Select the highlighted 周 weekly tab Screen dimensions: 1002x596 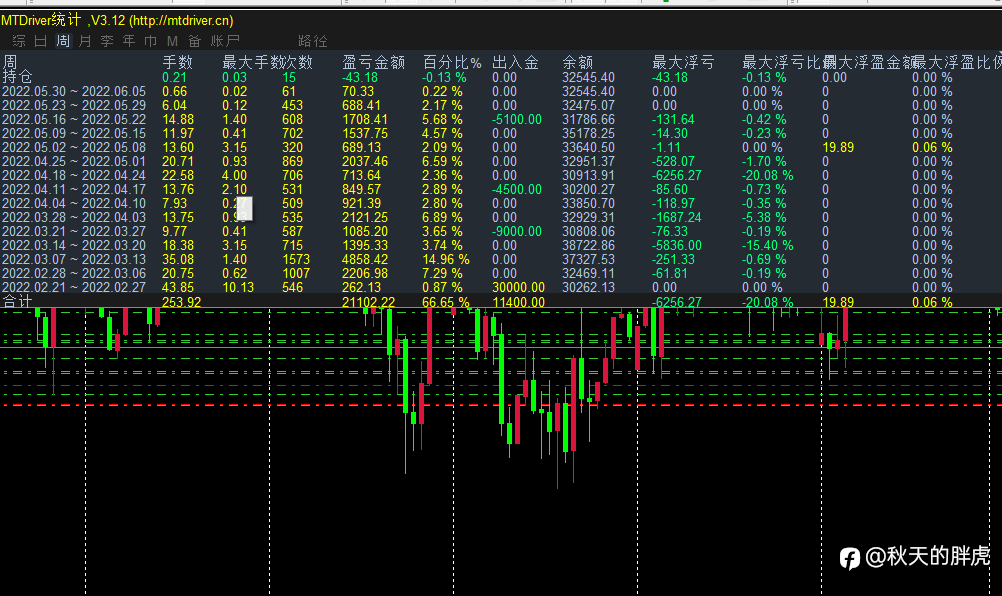click(x=63, y=41)
